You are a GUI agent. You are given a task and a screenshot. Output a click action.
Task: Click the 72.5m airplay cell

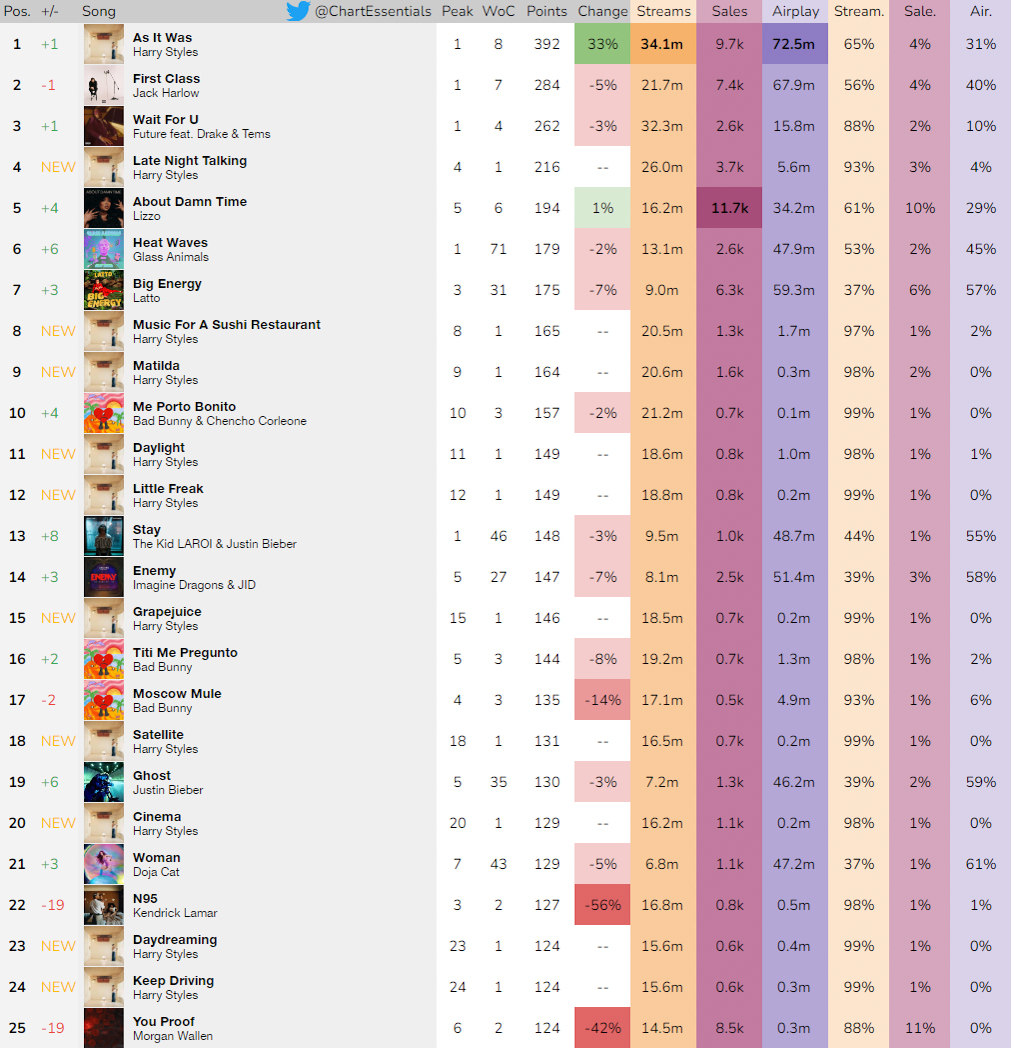coord(795,44)
